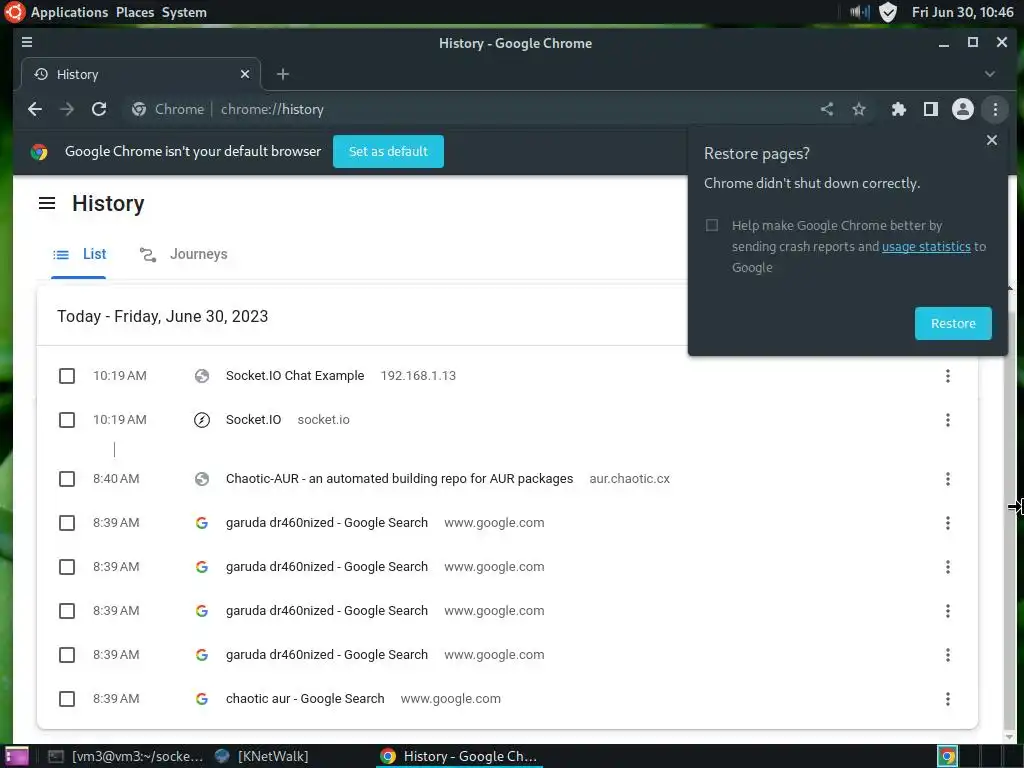Share this page via the share icon
Viewport: 1024px width, 768px height.
pos(827,109)
